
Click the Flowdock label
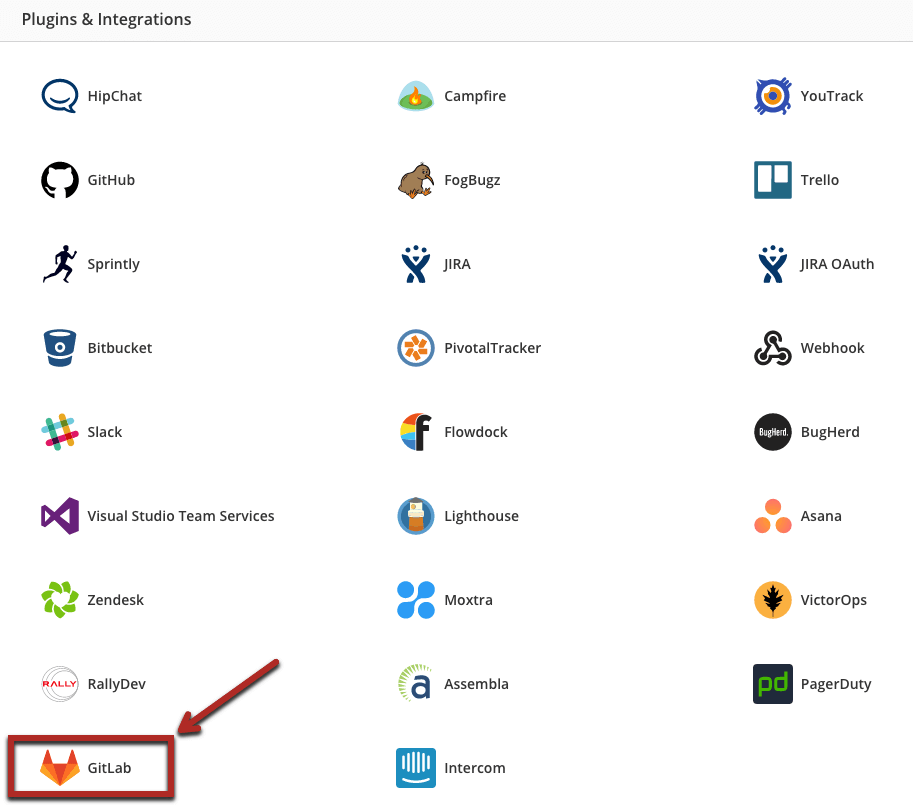(x=476, y=432)
